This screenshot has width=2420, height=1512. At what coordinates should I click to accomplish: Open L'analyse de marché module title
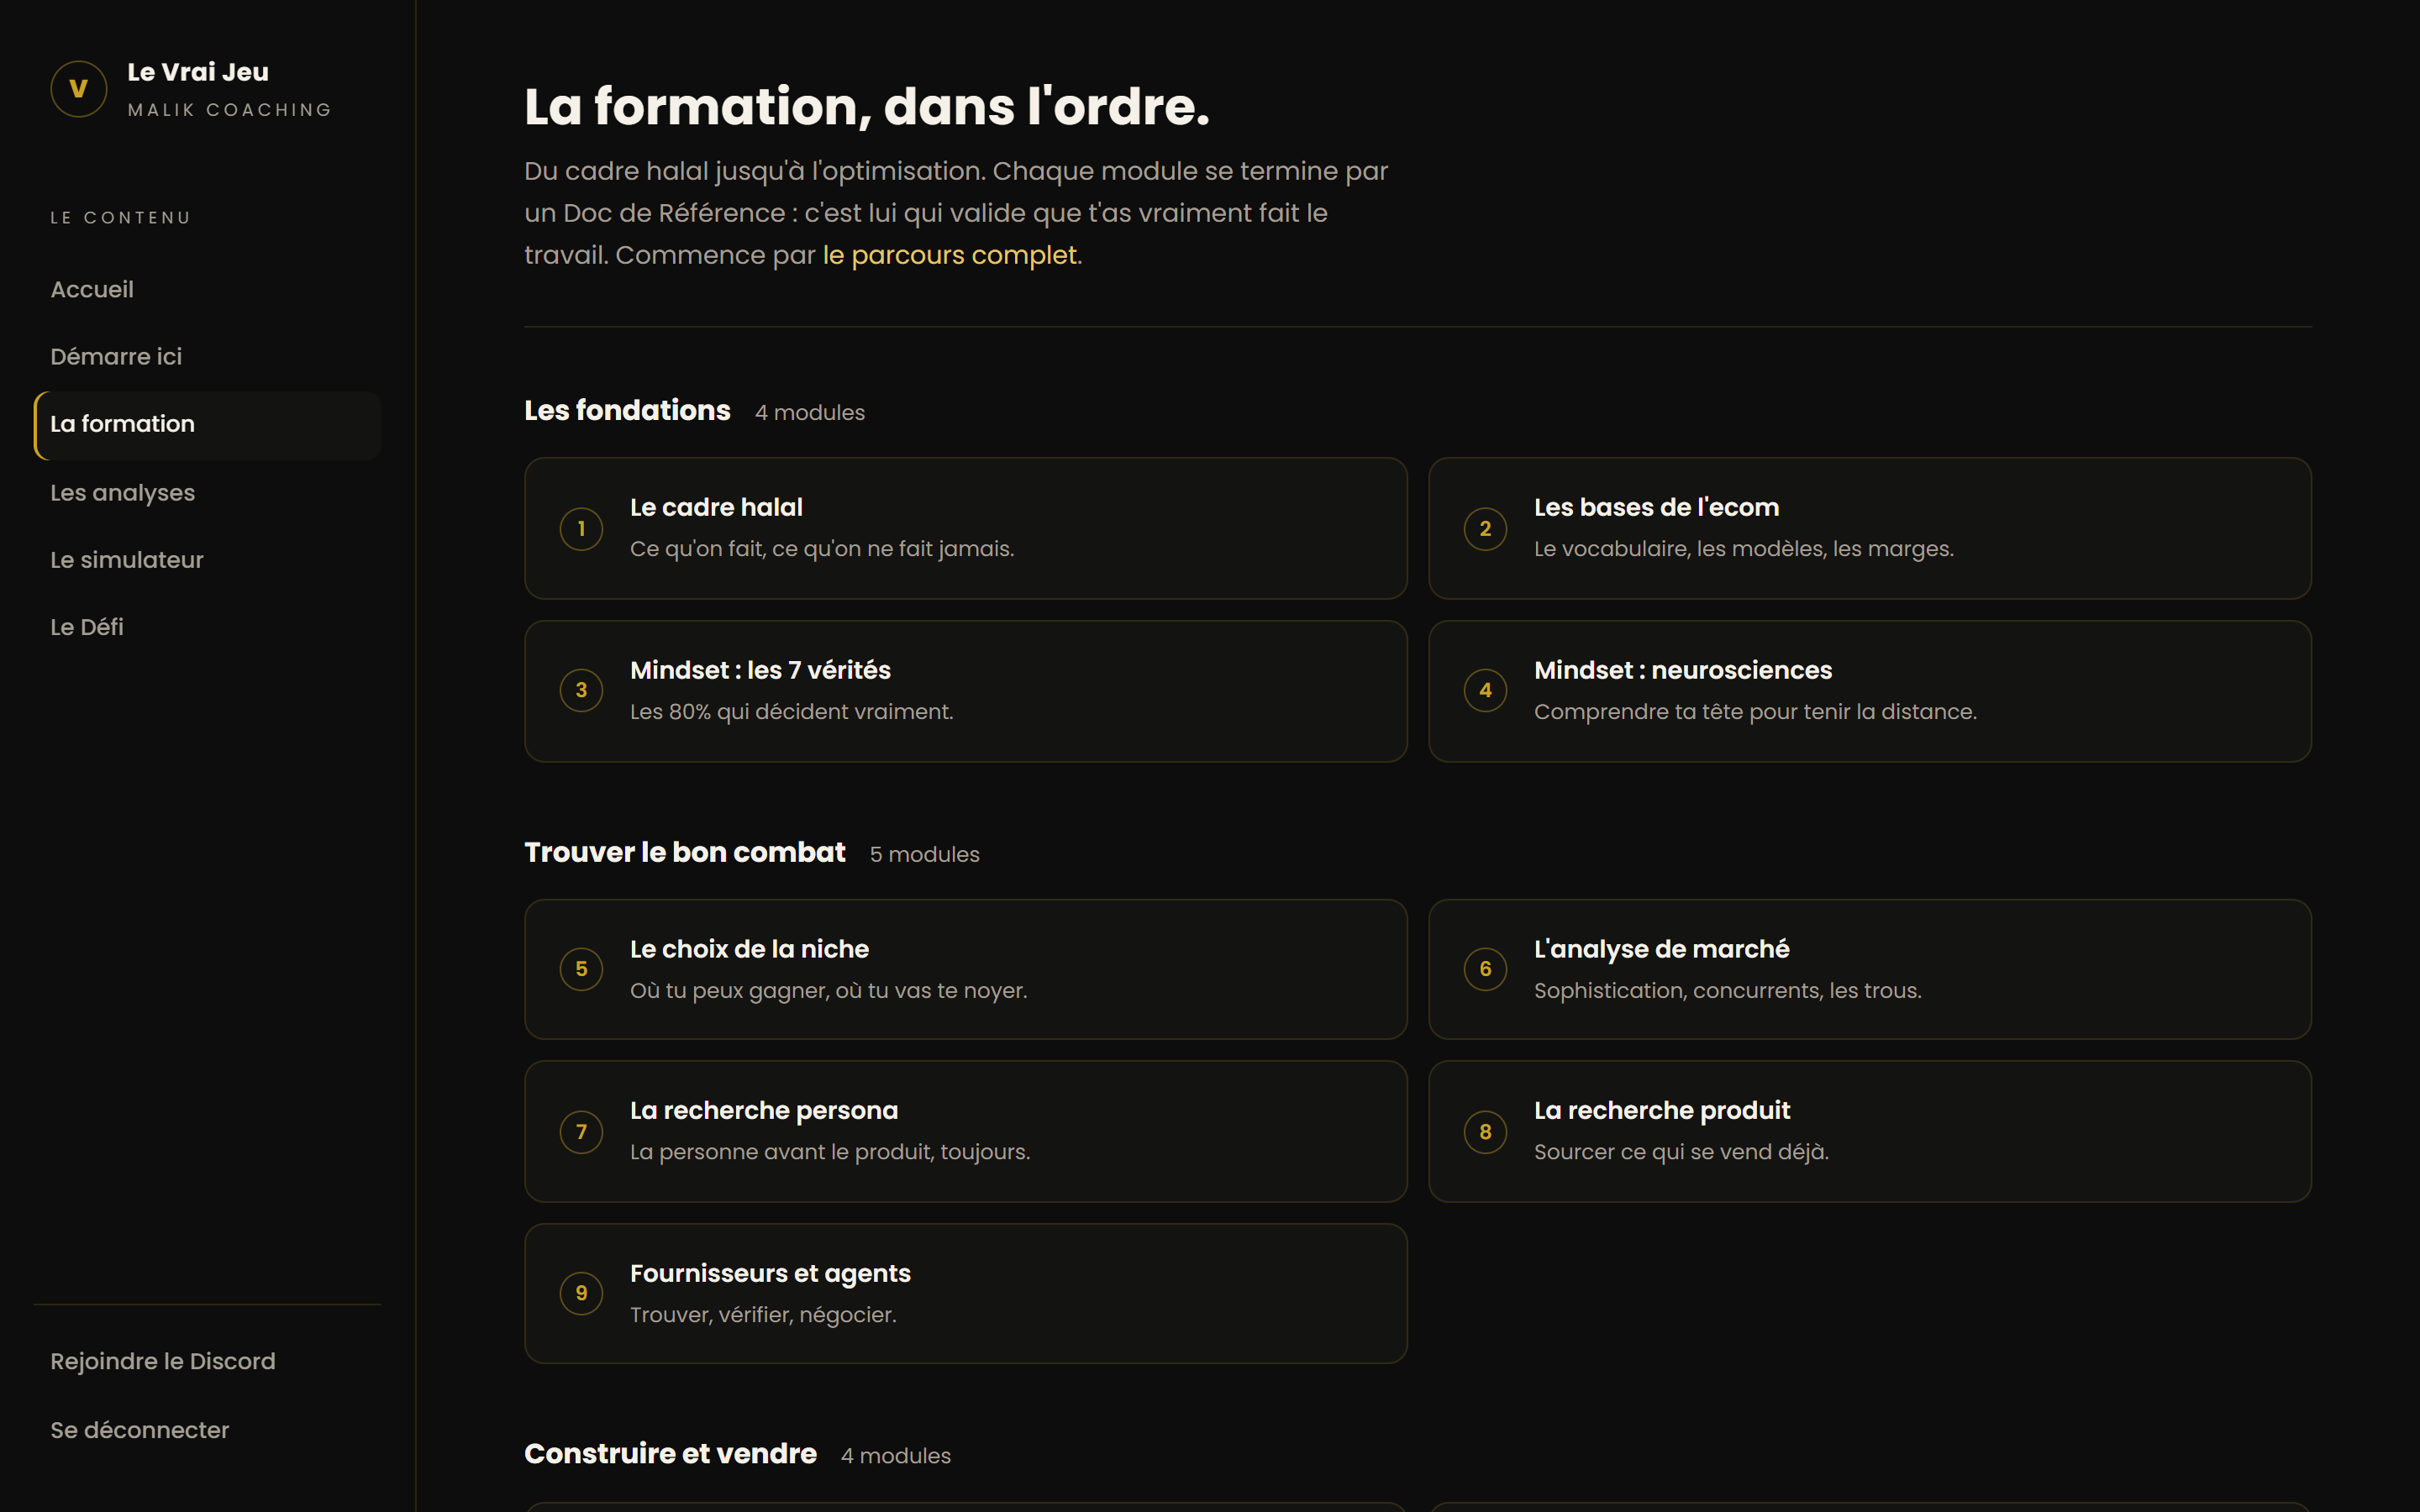pos(1661,949)
